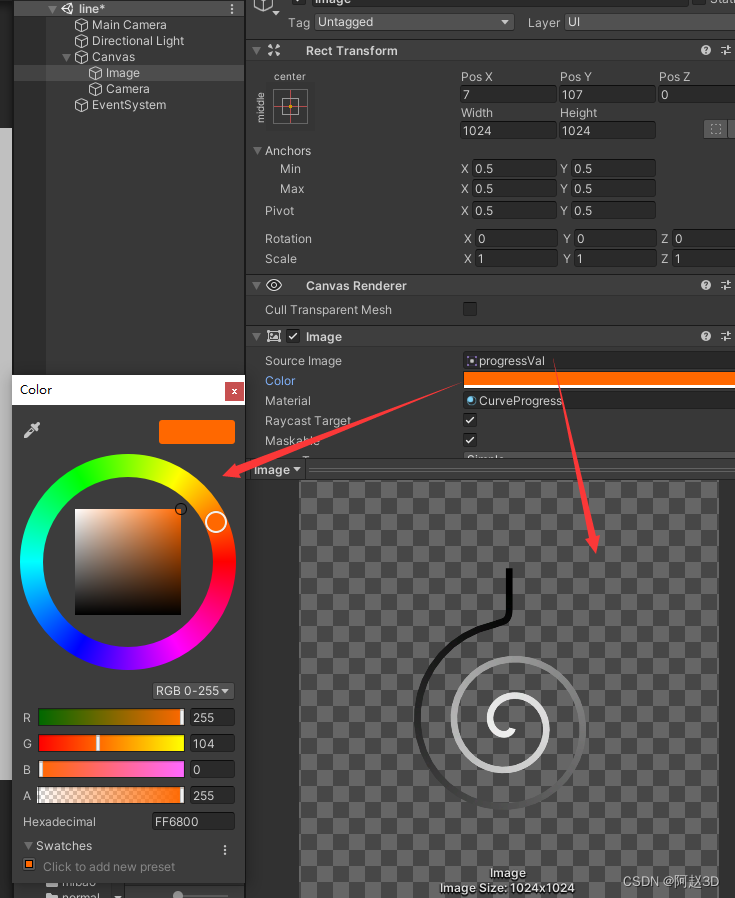Click the B channel slider
This screenshot has height=898, width=735.
[111, 769]
